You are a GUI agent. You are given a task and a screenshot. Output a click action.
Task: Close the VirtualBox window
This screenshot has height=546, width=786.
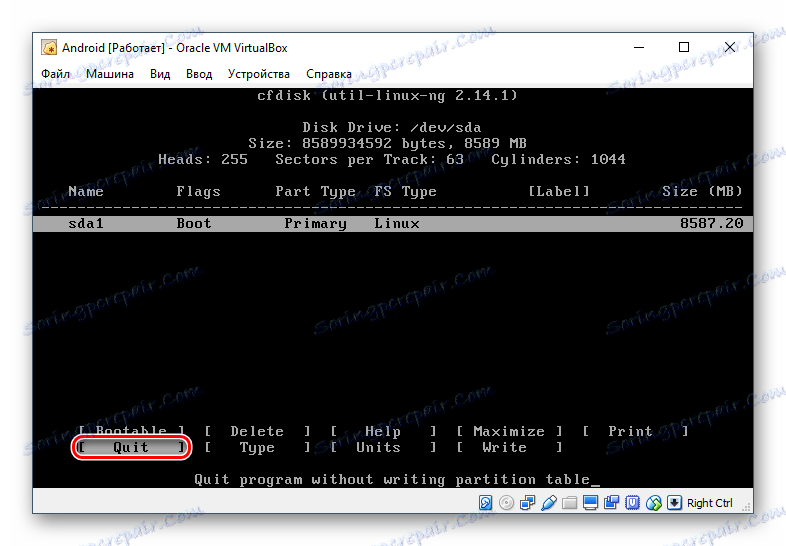click(x=730, y=48)
